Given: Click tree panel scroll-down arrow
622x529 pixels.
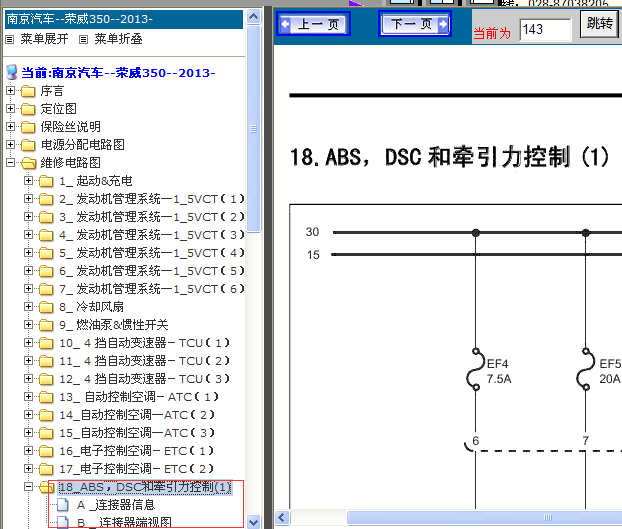Looking at the screenshot, I should click(x=253, y=522).
